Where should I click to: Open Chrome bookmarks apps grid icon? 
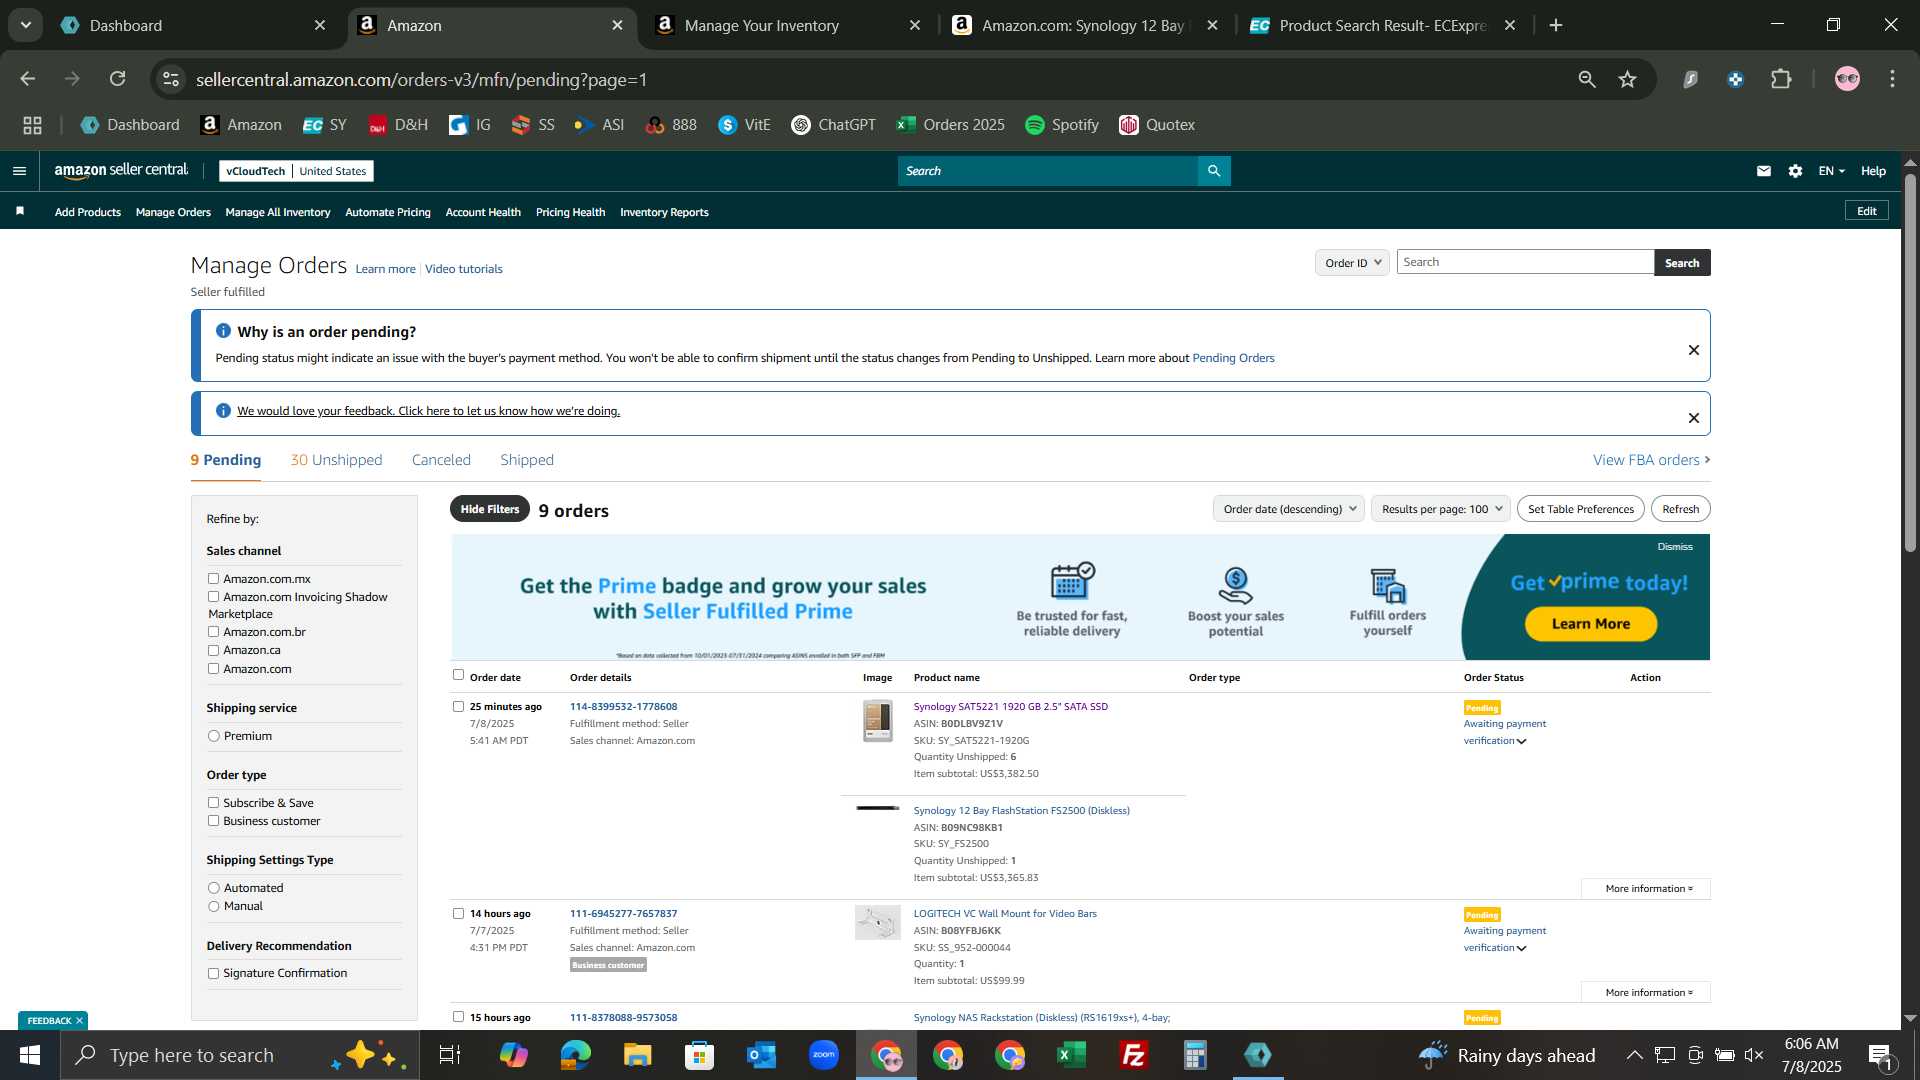pyautogui.click(x=32, y=125)
